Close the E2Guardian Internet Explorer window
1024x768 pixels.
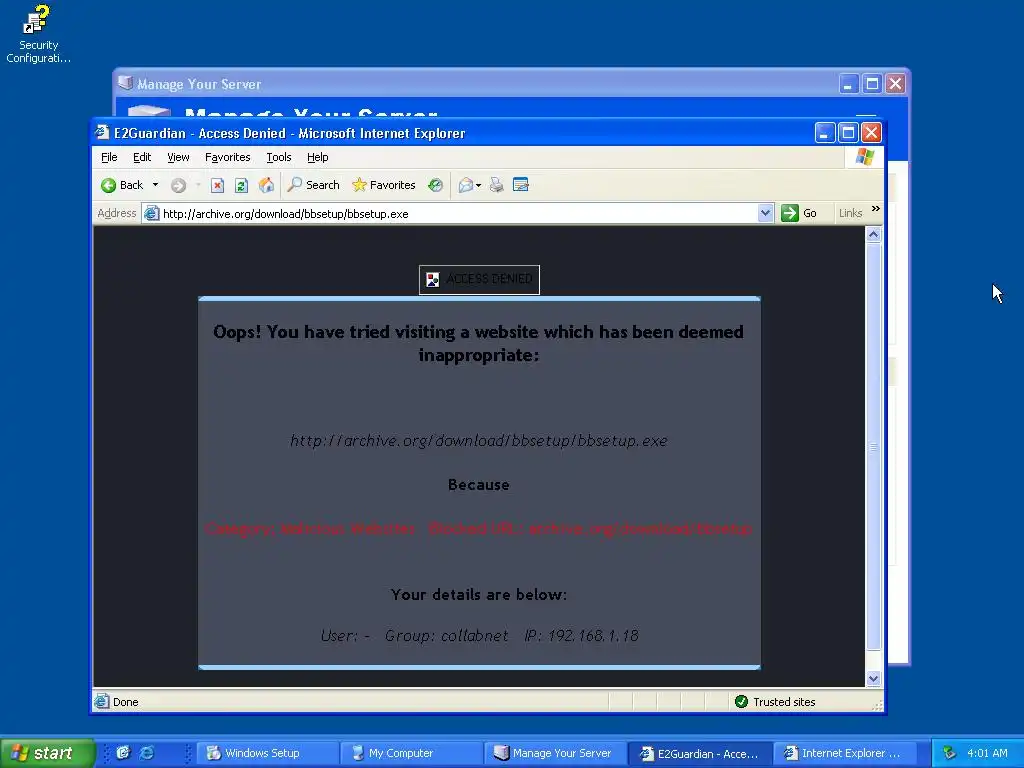[871, 133]
